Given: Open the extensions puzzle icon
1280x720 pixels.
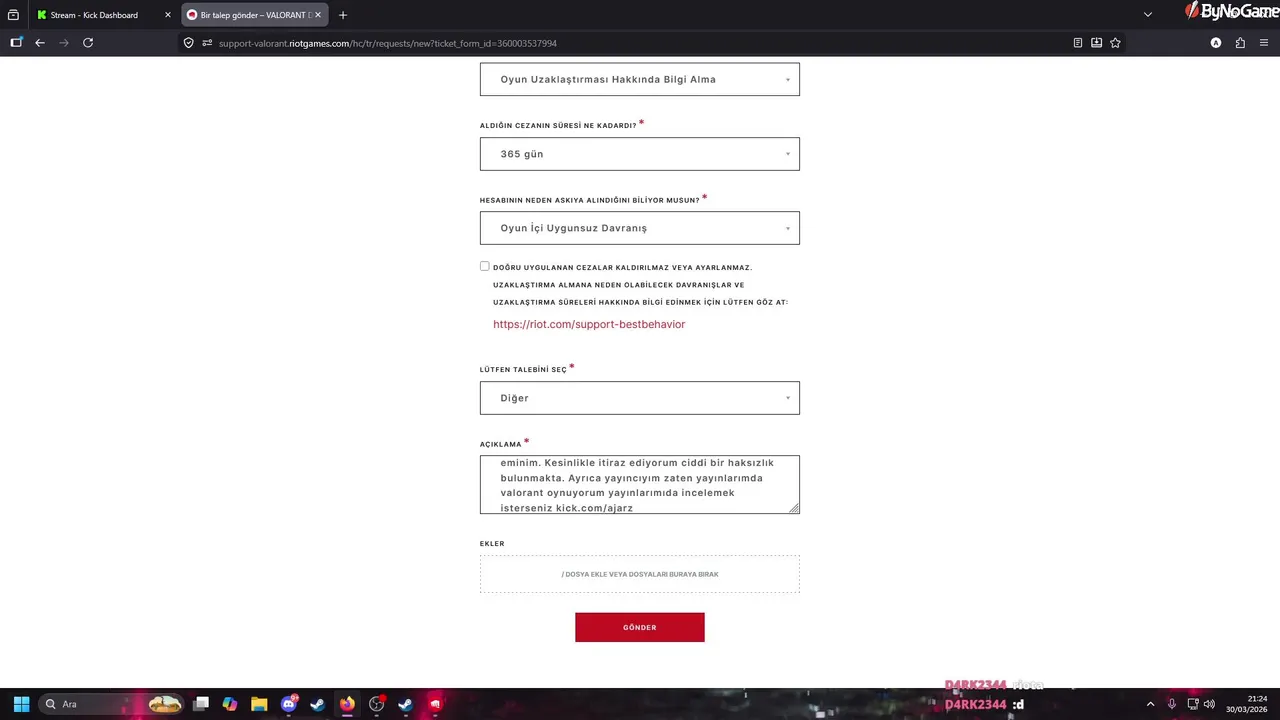Looking at the screenshot, I should pyautogui.click(x=1240, y=43).
